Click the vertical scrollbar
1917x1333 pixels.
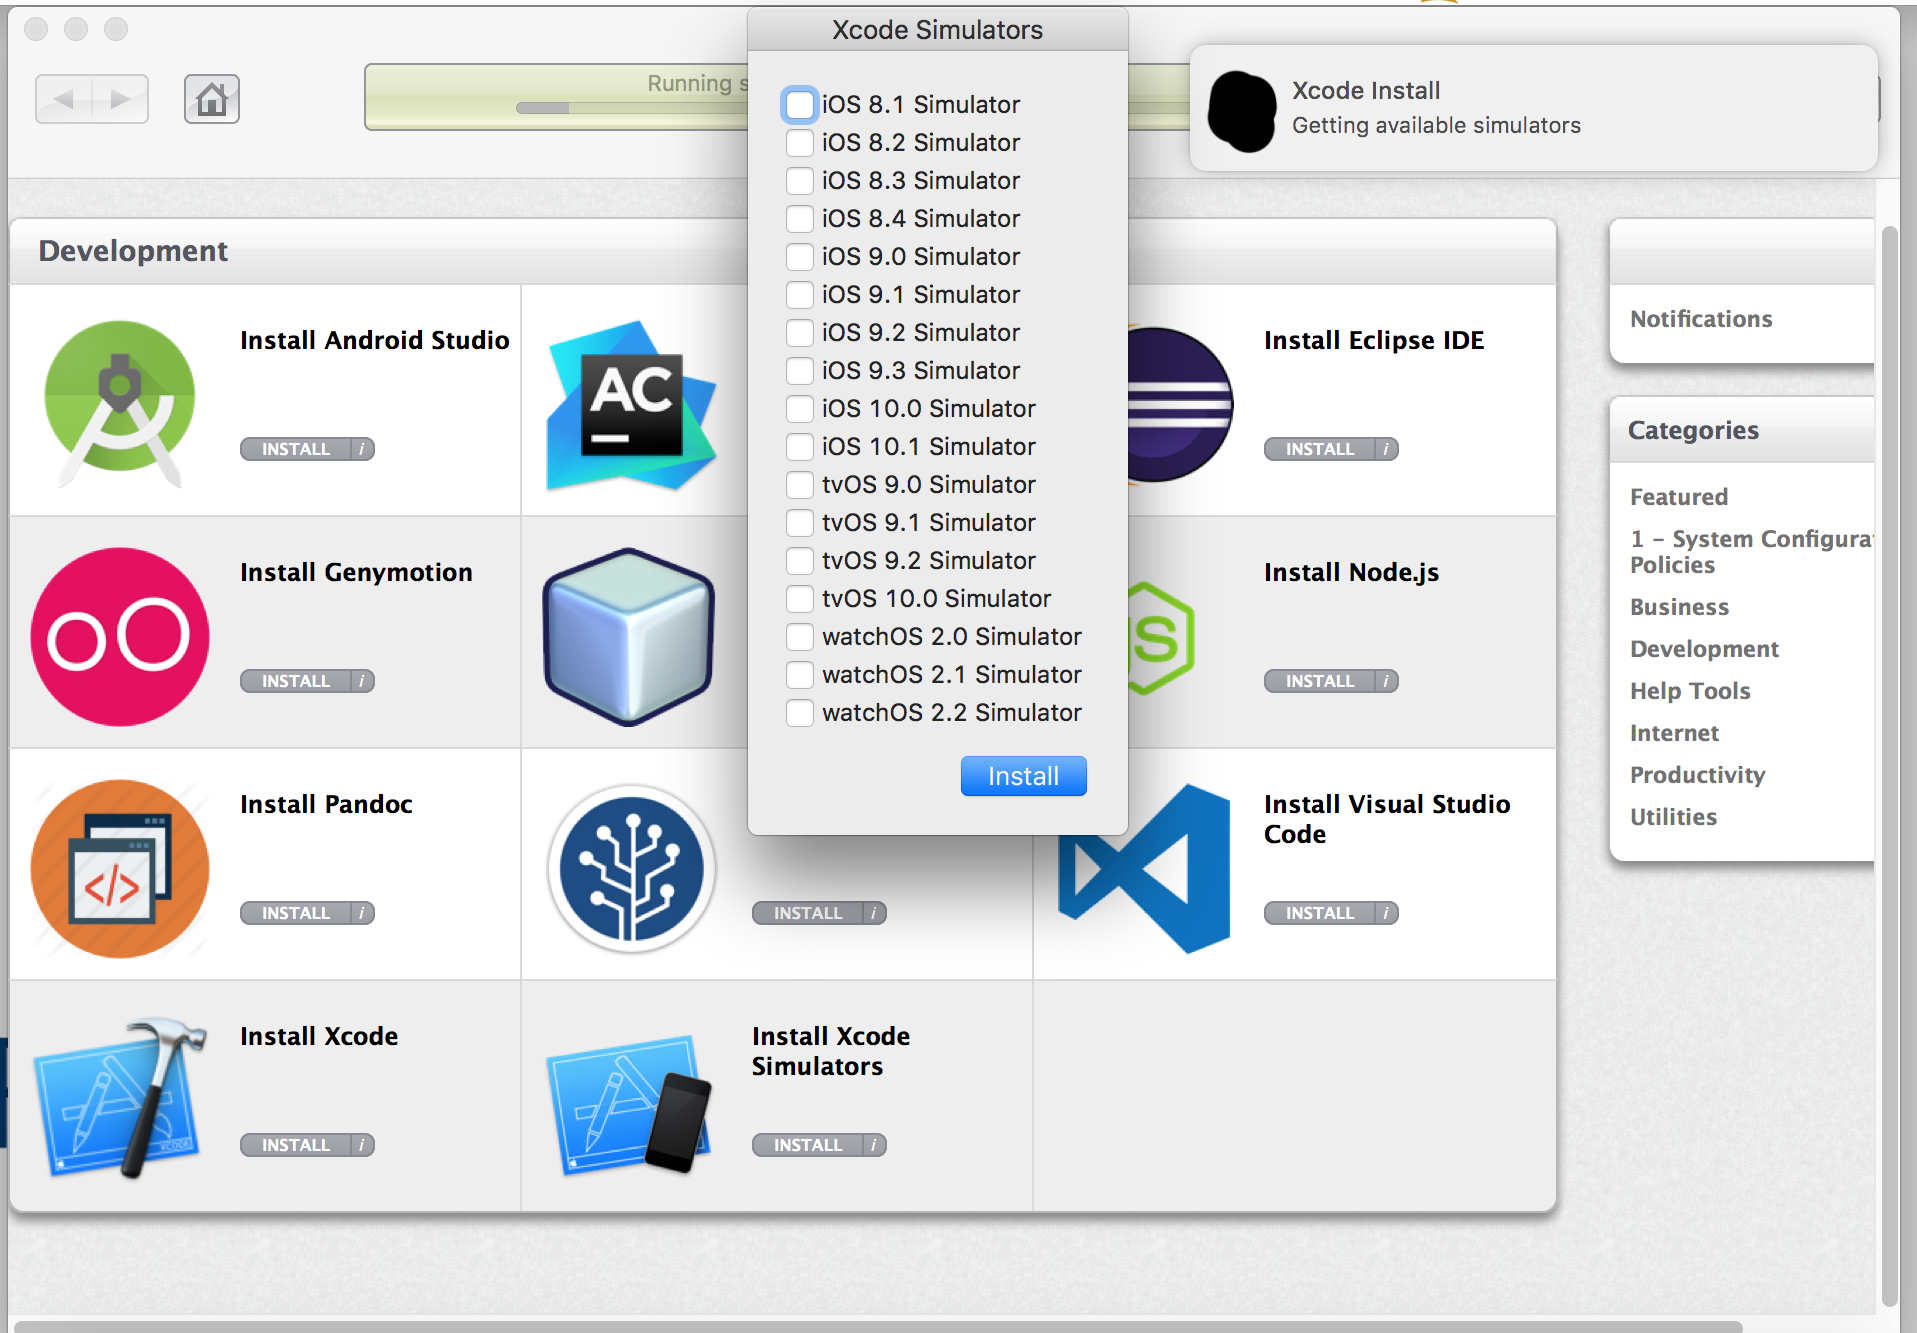click(1889, 765)
